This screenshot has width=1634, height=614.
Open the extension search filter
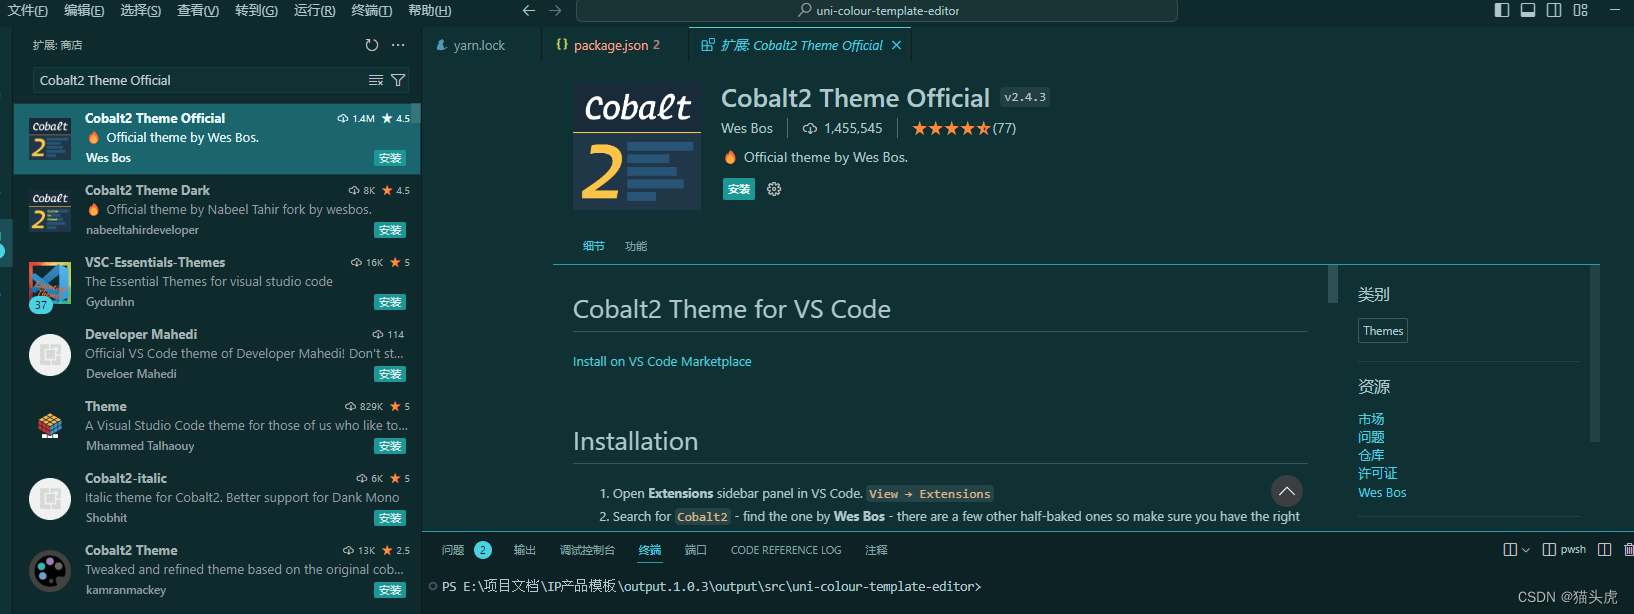398,80
